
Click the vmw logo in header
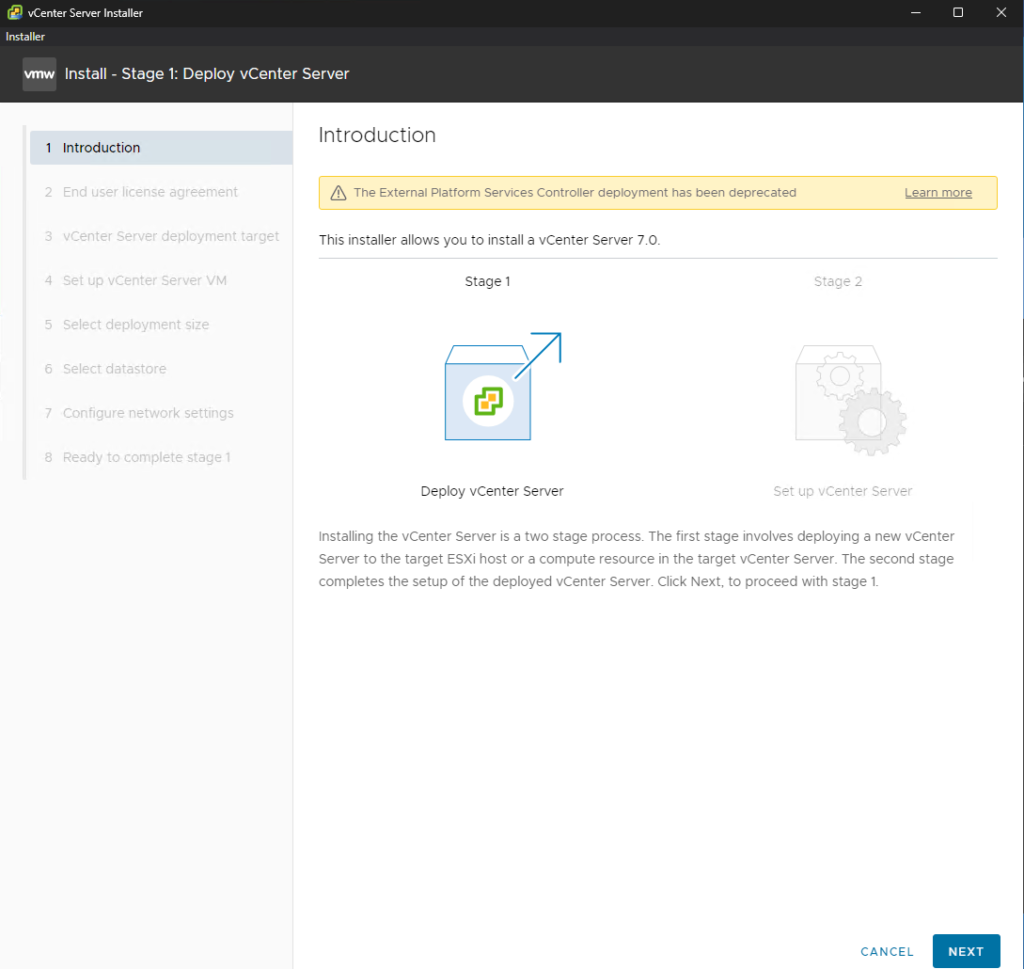pyautogui.click(x=39, y=74)
